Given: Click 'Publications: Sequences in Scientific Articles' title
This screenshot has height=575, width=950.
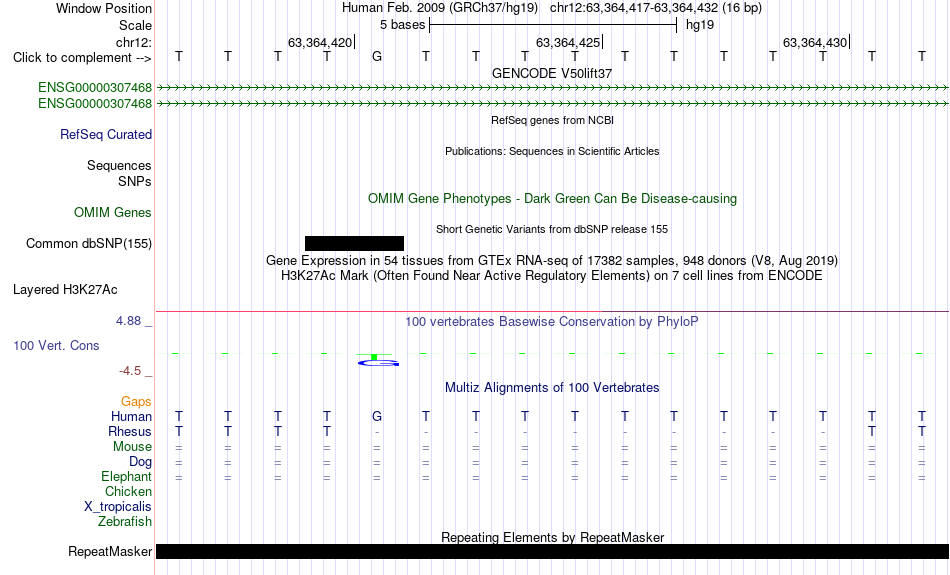Looking at the screenshot, I should (x=552, y=151).
